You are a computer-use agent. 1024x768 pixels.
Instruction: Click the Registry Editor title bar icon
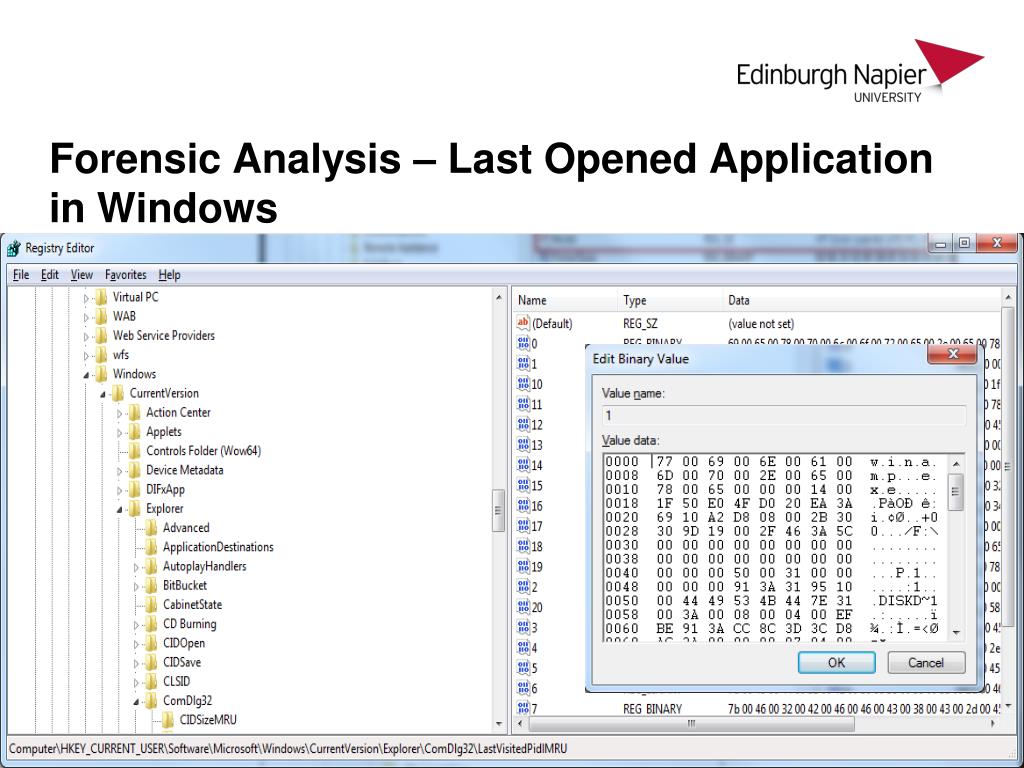[13, 249]
